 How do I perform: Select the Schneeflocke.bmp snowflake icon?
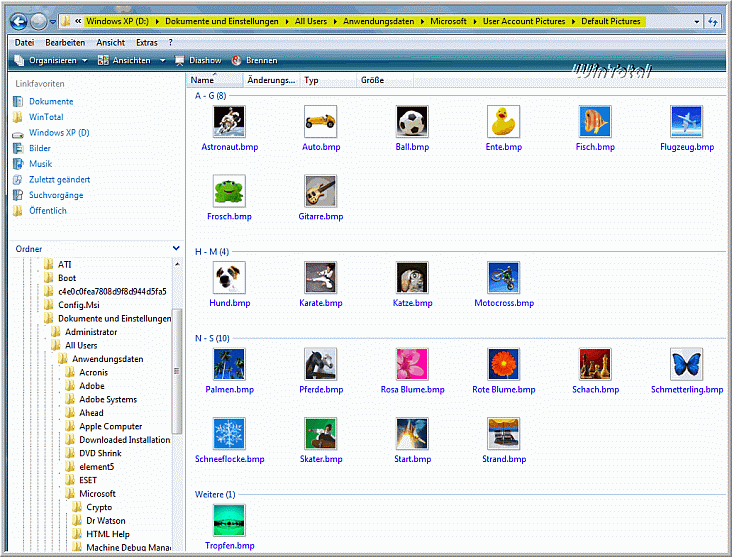[x=229, y=434]
